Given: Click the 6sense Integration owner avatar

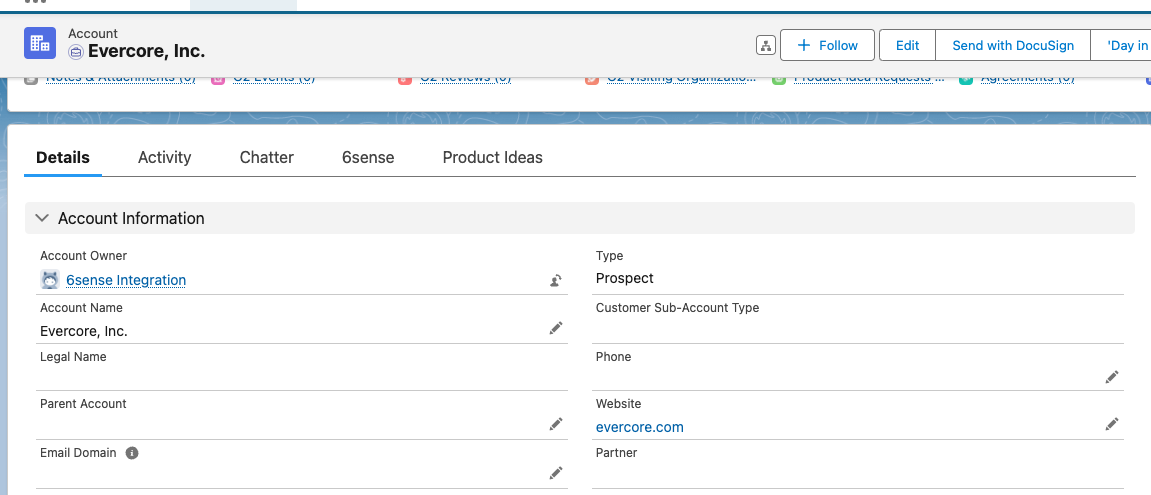Looking at the screenshot, I should tap(50, 280).
